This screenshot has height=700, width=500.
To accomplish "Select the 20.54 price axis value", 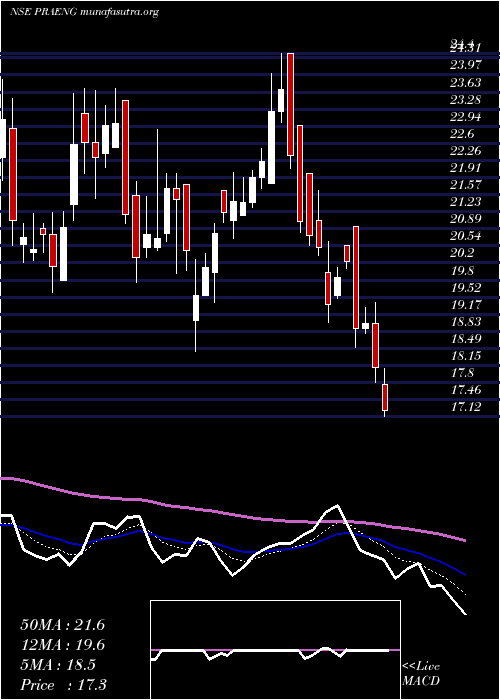I will tap(466, 236).
